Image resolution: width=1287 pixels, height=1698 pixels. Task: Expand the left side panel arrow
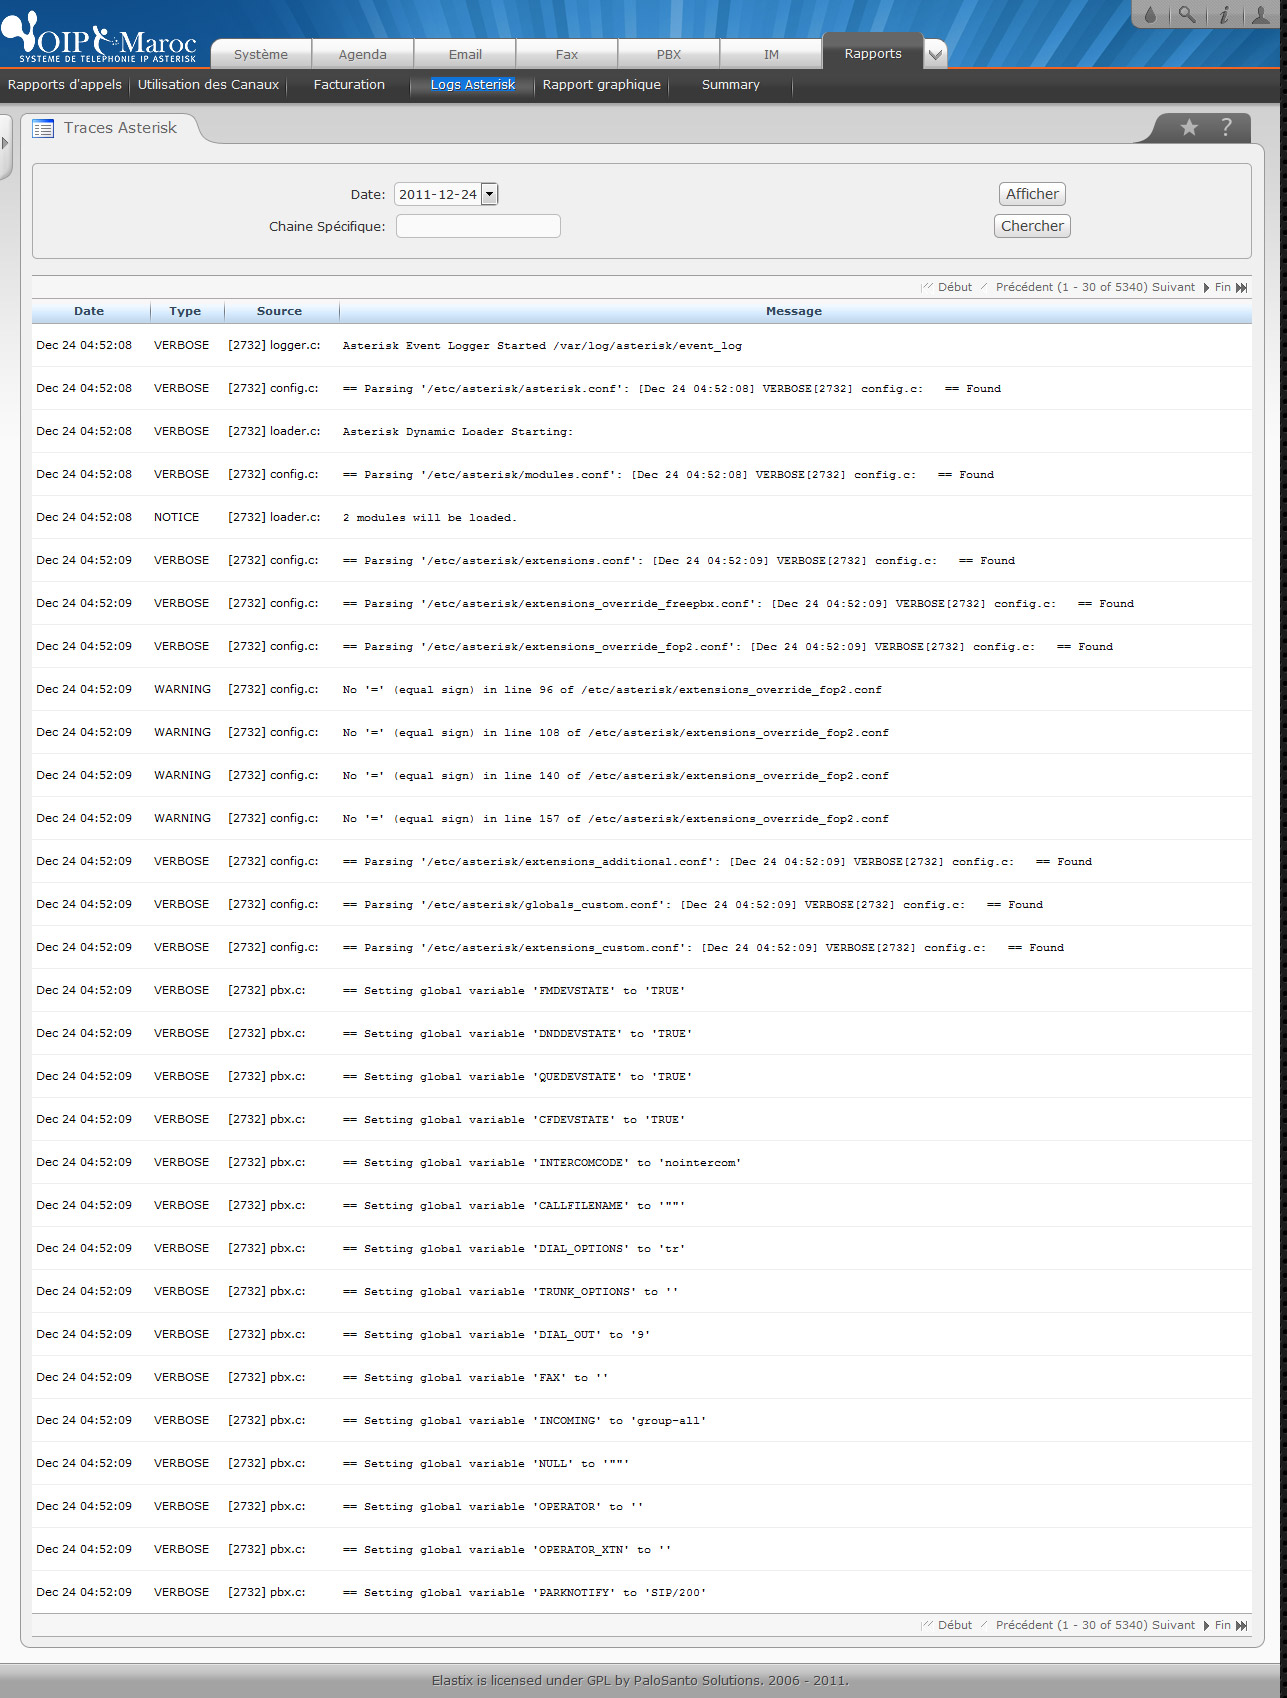[5, 143]
